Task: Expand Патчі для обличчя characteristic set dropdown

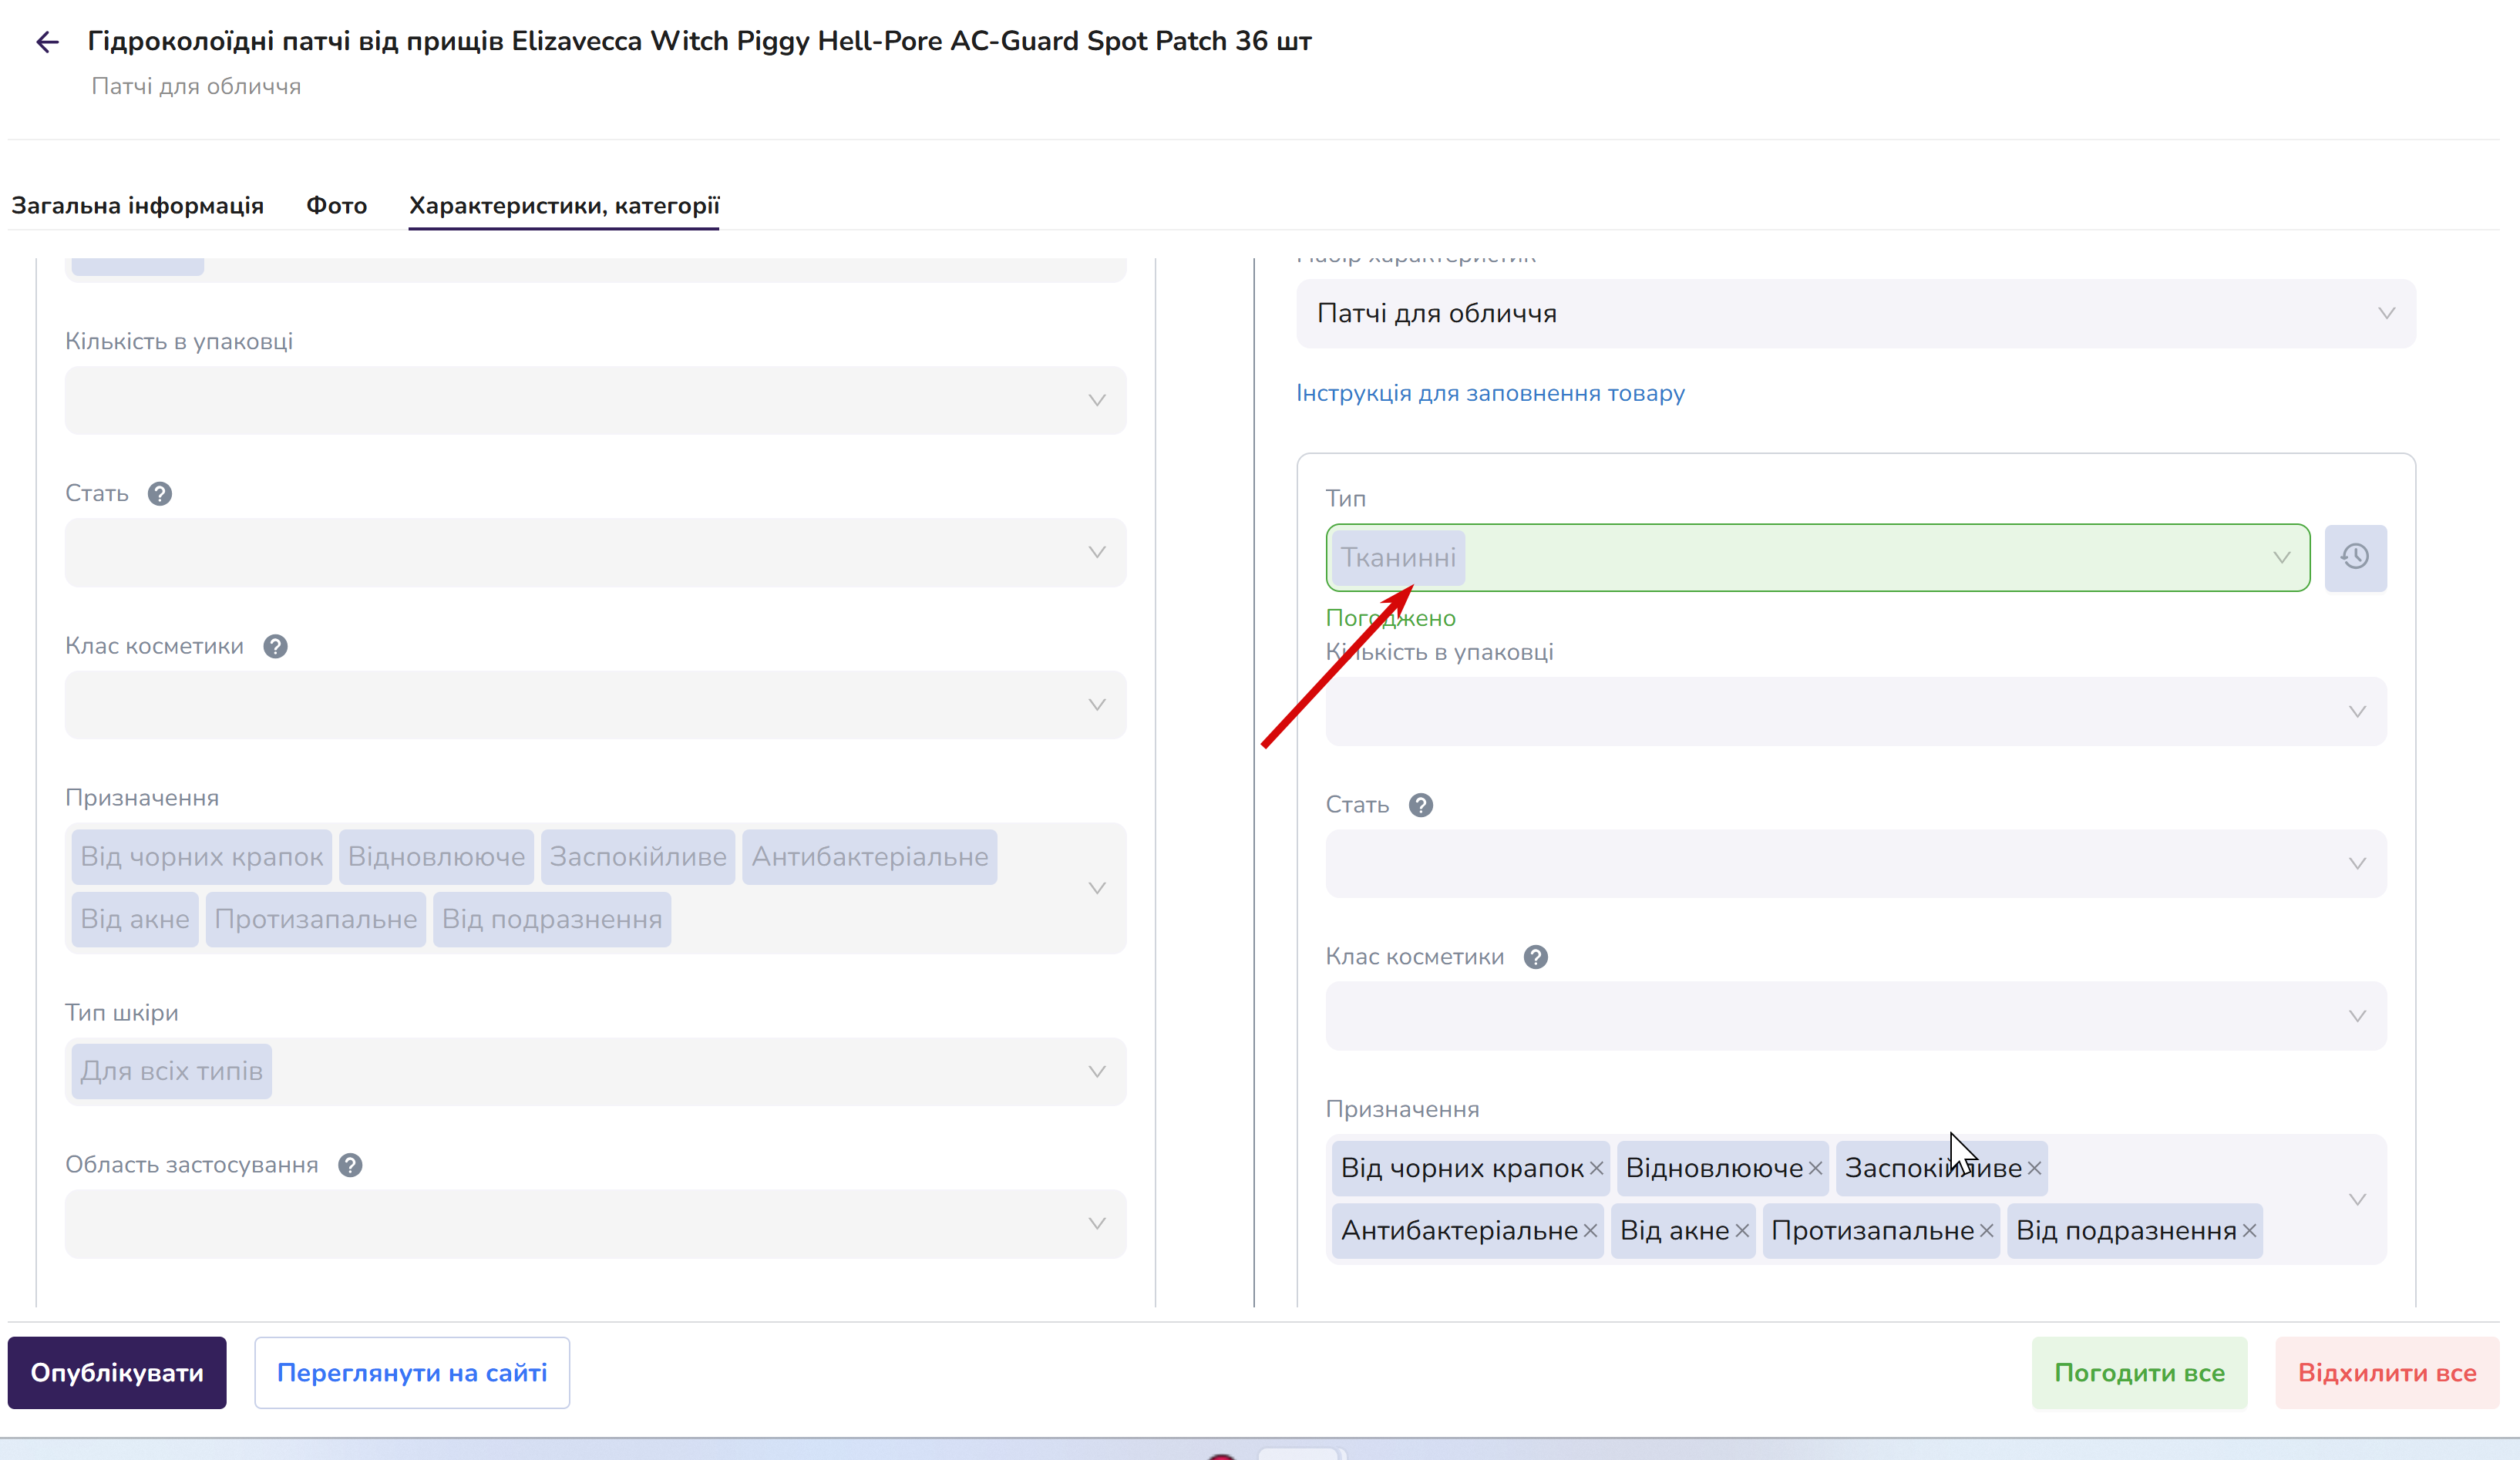Action: point(1856,313)
